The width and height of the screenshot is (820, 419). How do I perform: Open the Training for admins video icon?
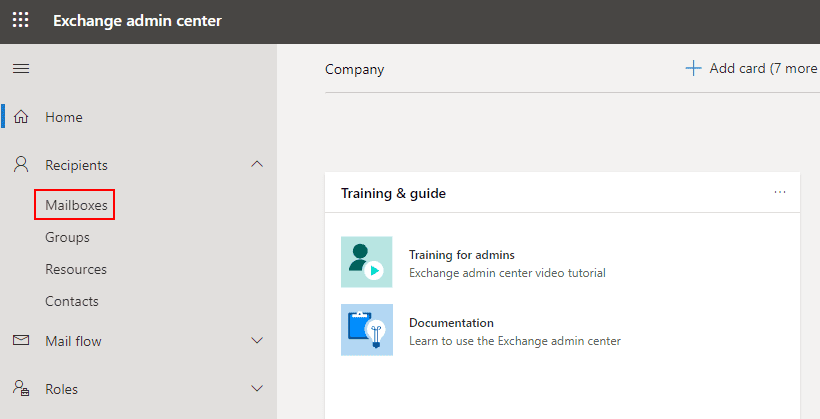367,262
